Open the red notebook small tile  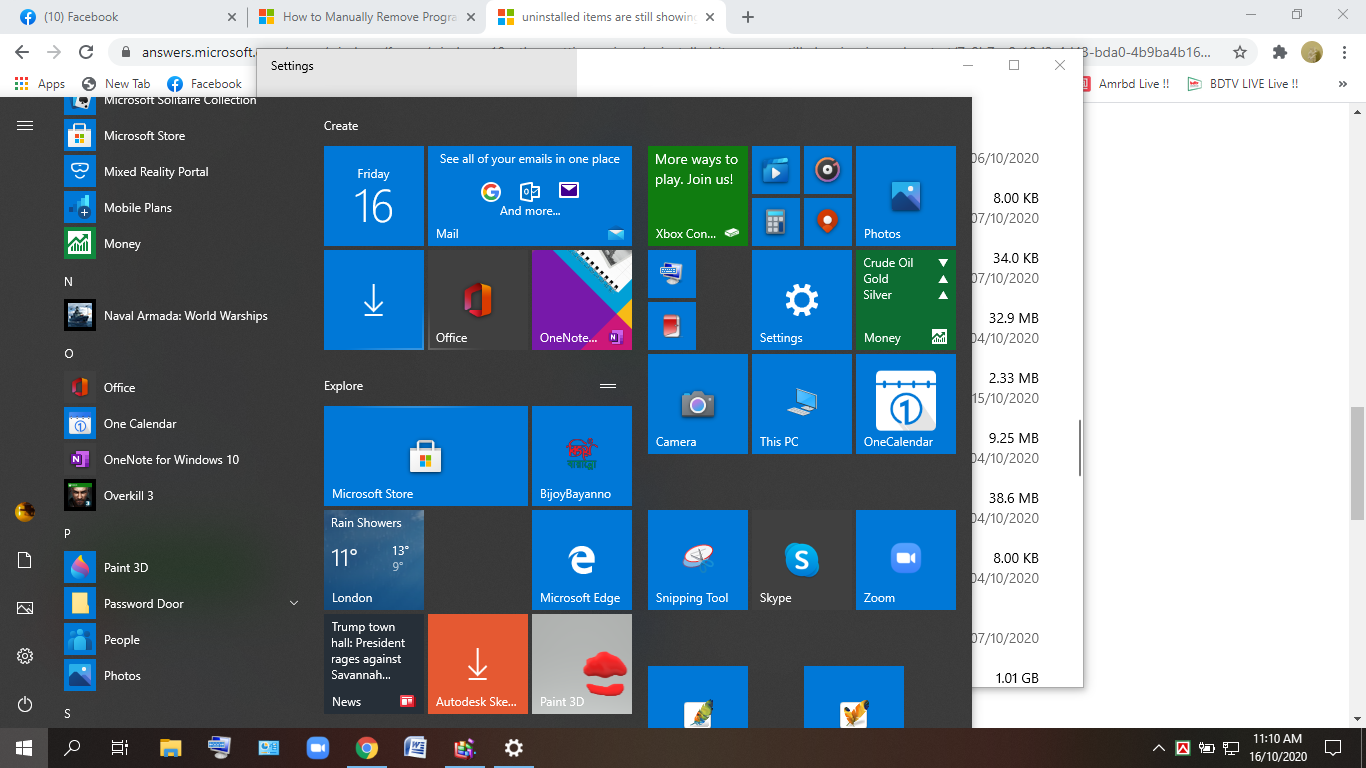click(671, 326)
